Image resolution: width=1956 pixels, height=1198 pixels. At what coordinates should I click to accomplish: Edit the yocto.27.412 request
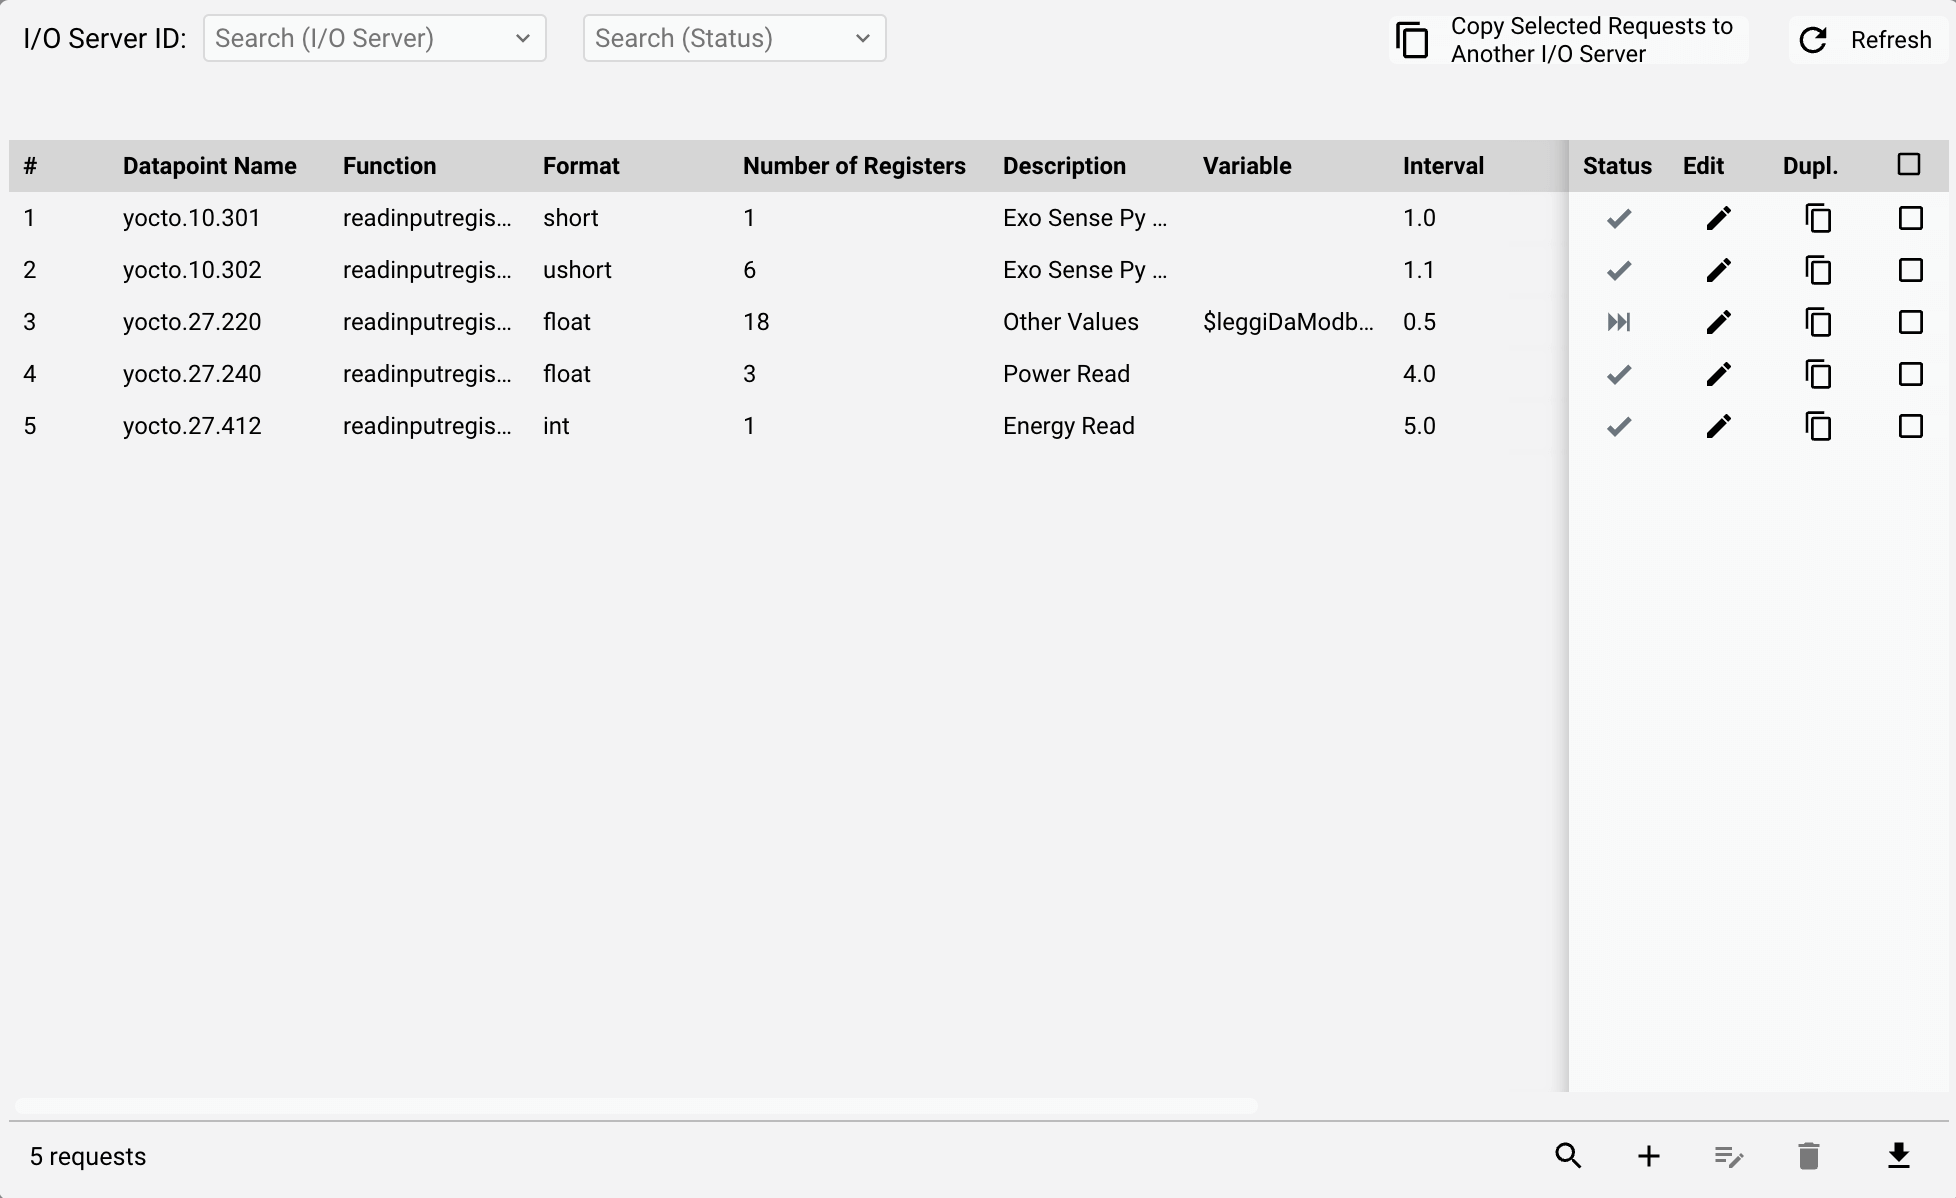click(x=1718, y=426)
